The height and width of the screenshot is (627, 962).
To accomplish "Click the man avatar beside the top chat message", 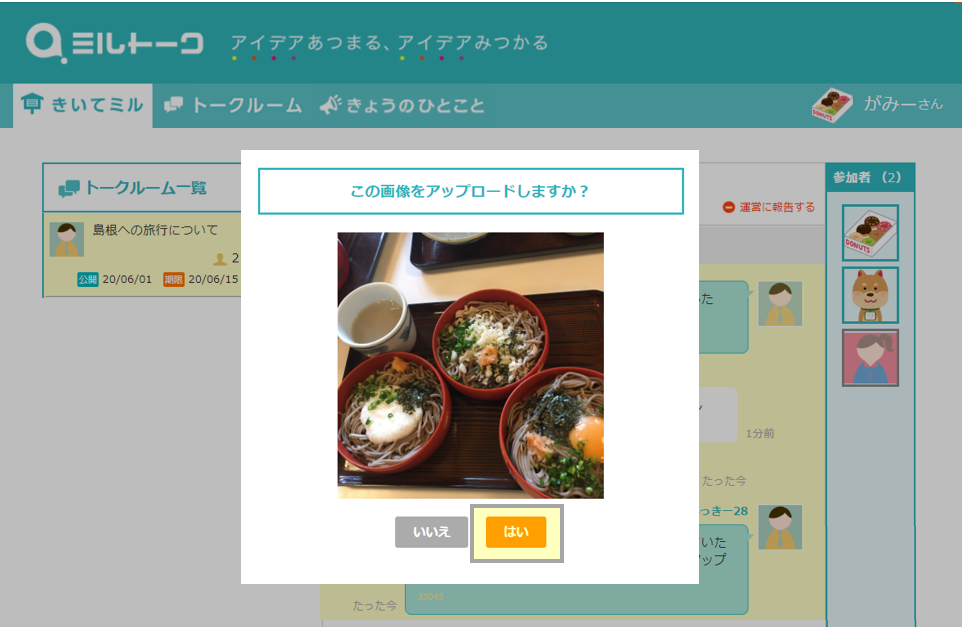I will pyautogui.click(x=779, y=303).
